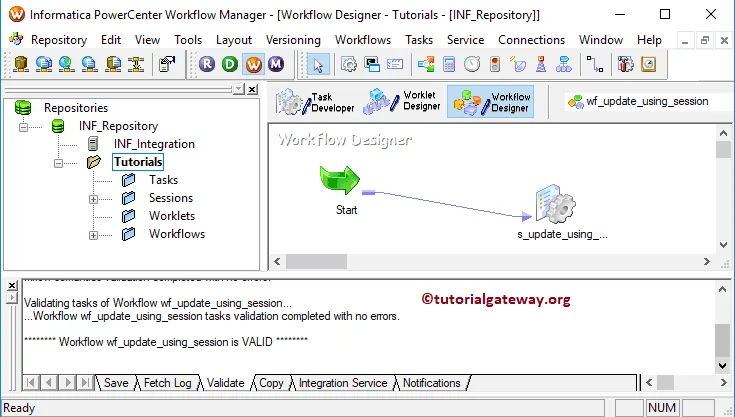This screenshot has height=417, width=735.
Task: Expand the Sessions folder node
Action: click(93, 199)
